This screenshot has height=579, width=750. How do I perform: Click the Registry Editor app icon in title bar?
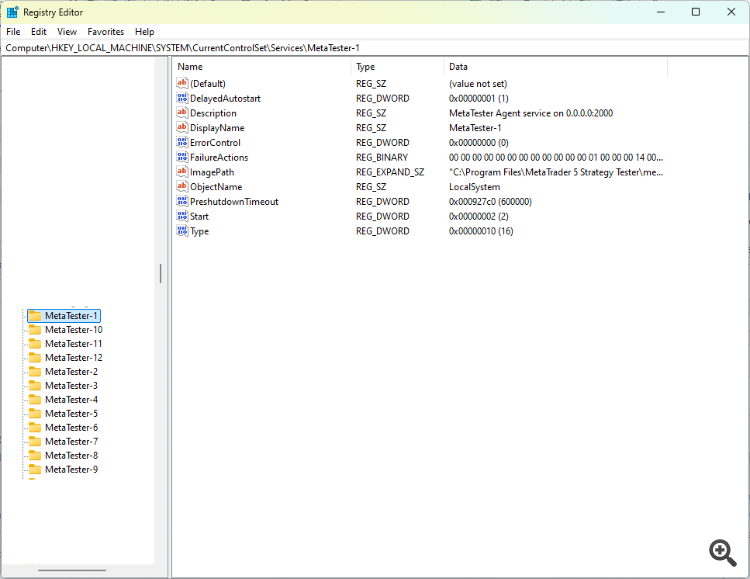[12, 12]
